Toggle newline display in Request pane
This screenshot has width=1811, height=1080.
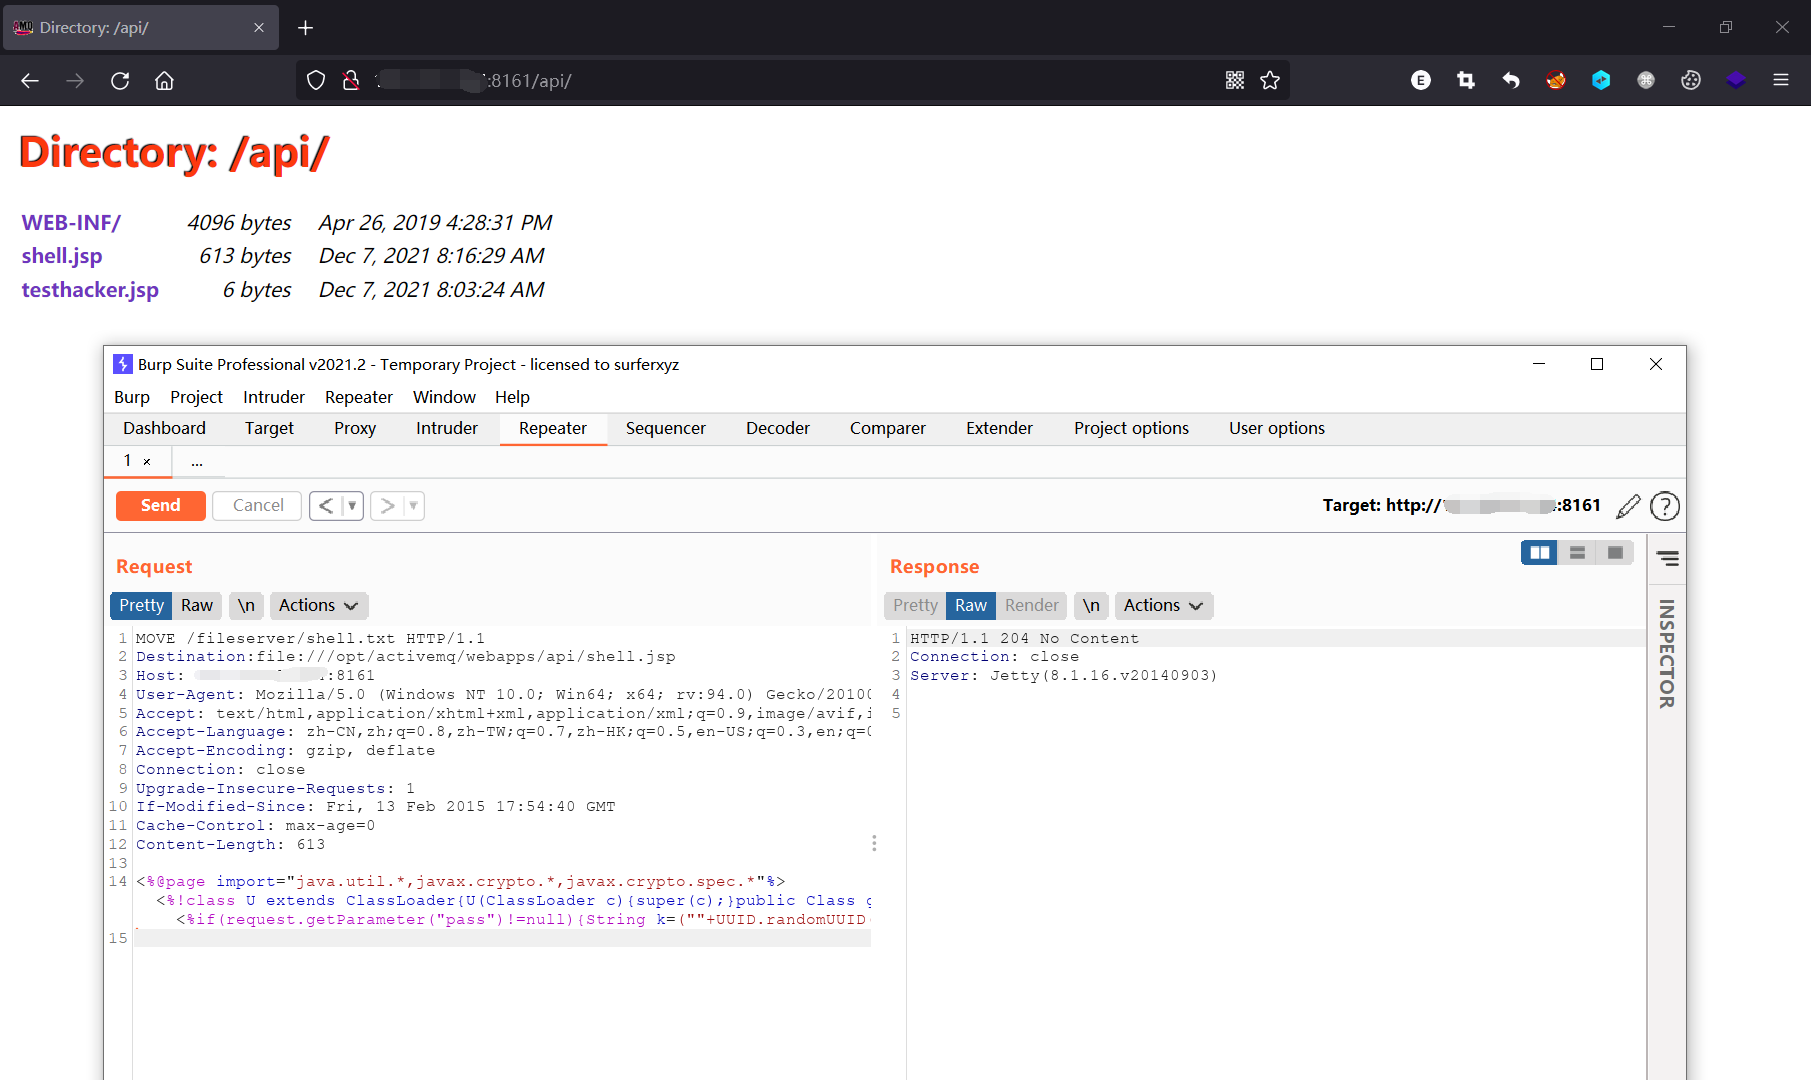click(x=246, y=606)
